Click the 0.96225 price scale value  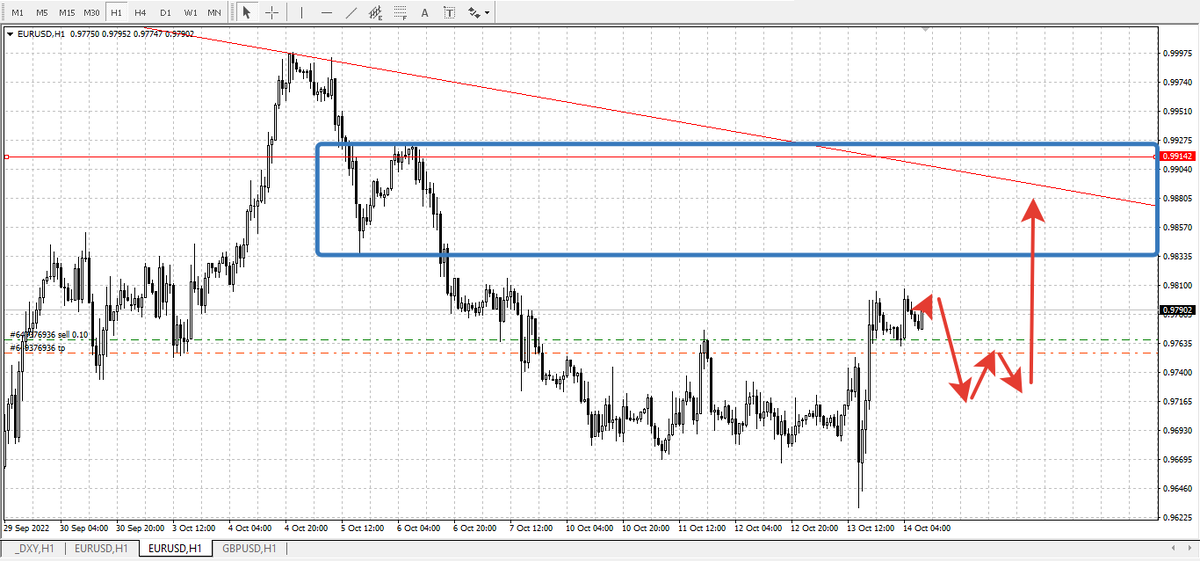click(x=1178, y=518)
